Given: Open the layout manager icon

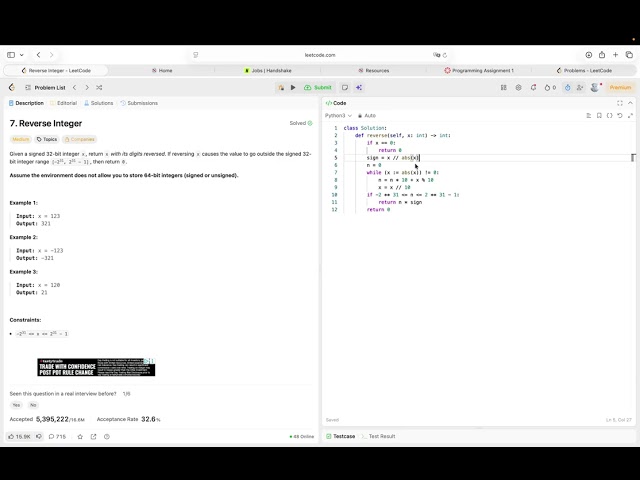Looking at the screenshot, I should coord(504,87).
